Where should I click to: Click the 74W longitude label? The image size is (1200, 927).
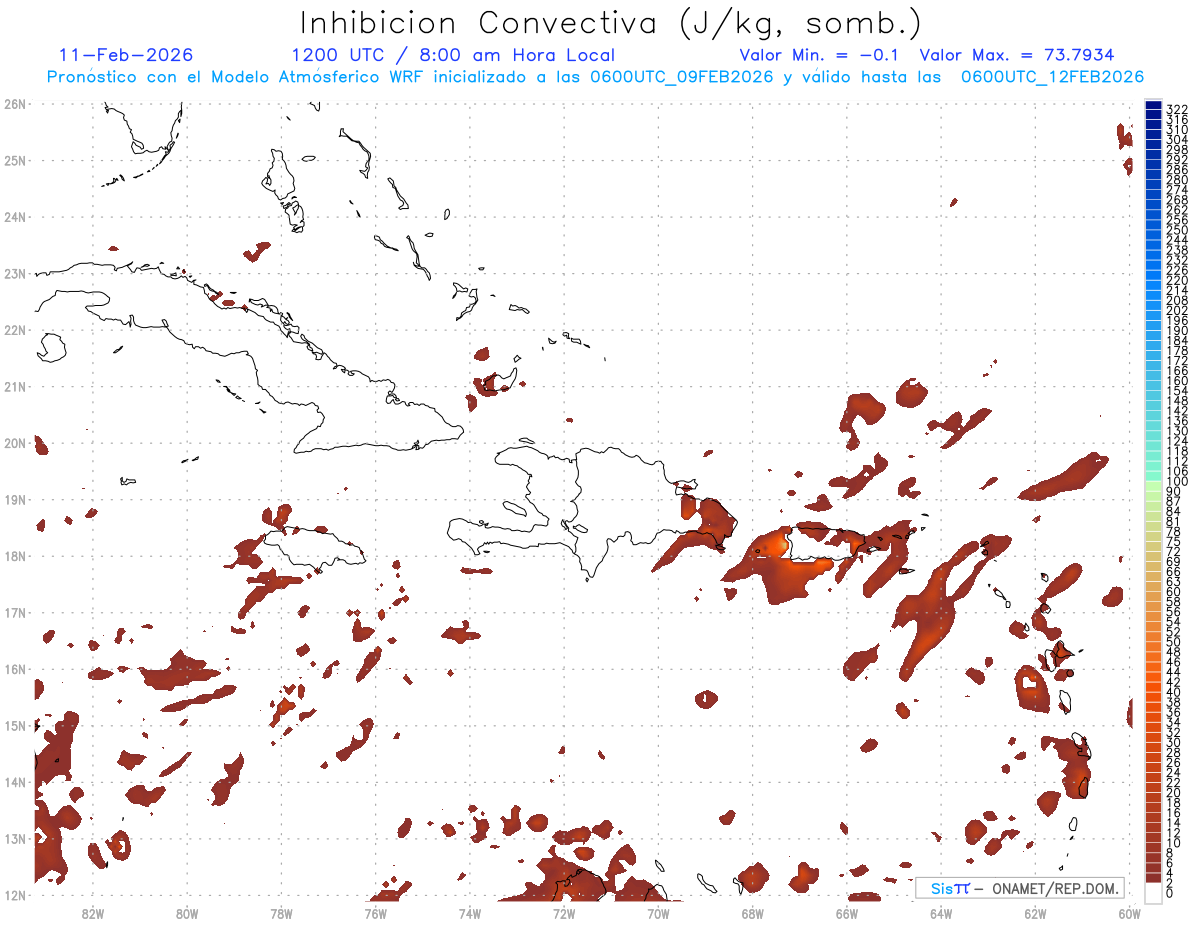pos(470,913)
